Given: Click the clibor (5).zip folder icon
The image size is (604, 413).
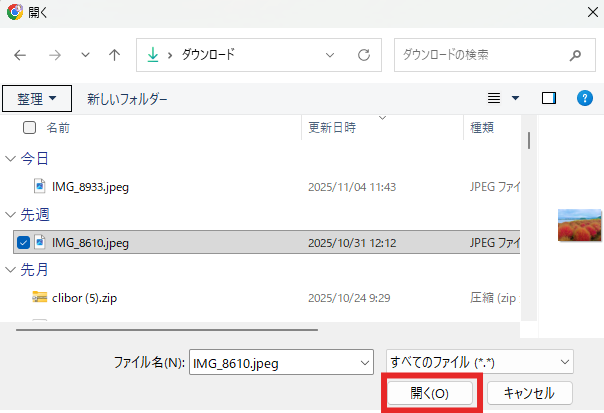Looking at the screenshot, I should 40,297.
